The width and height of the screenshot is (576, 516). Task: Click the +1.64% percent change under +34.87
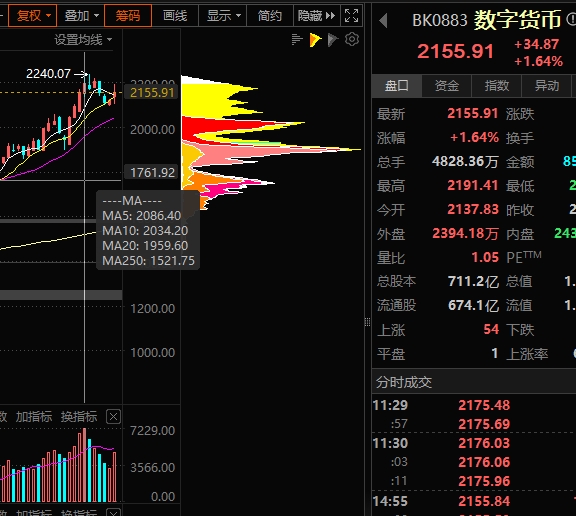coord(538,61)
